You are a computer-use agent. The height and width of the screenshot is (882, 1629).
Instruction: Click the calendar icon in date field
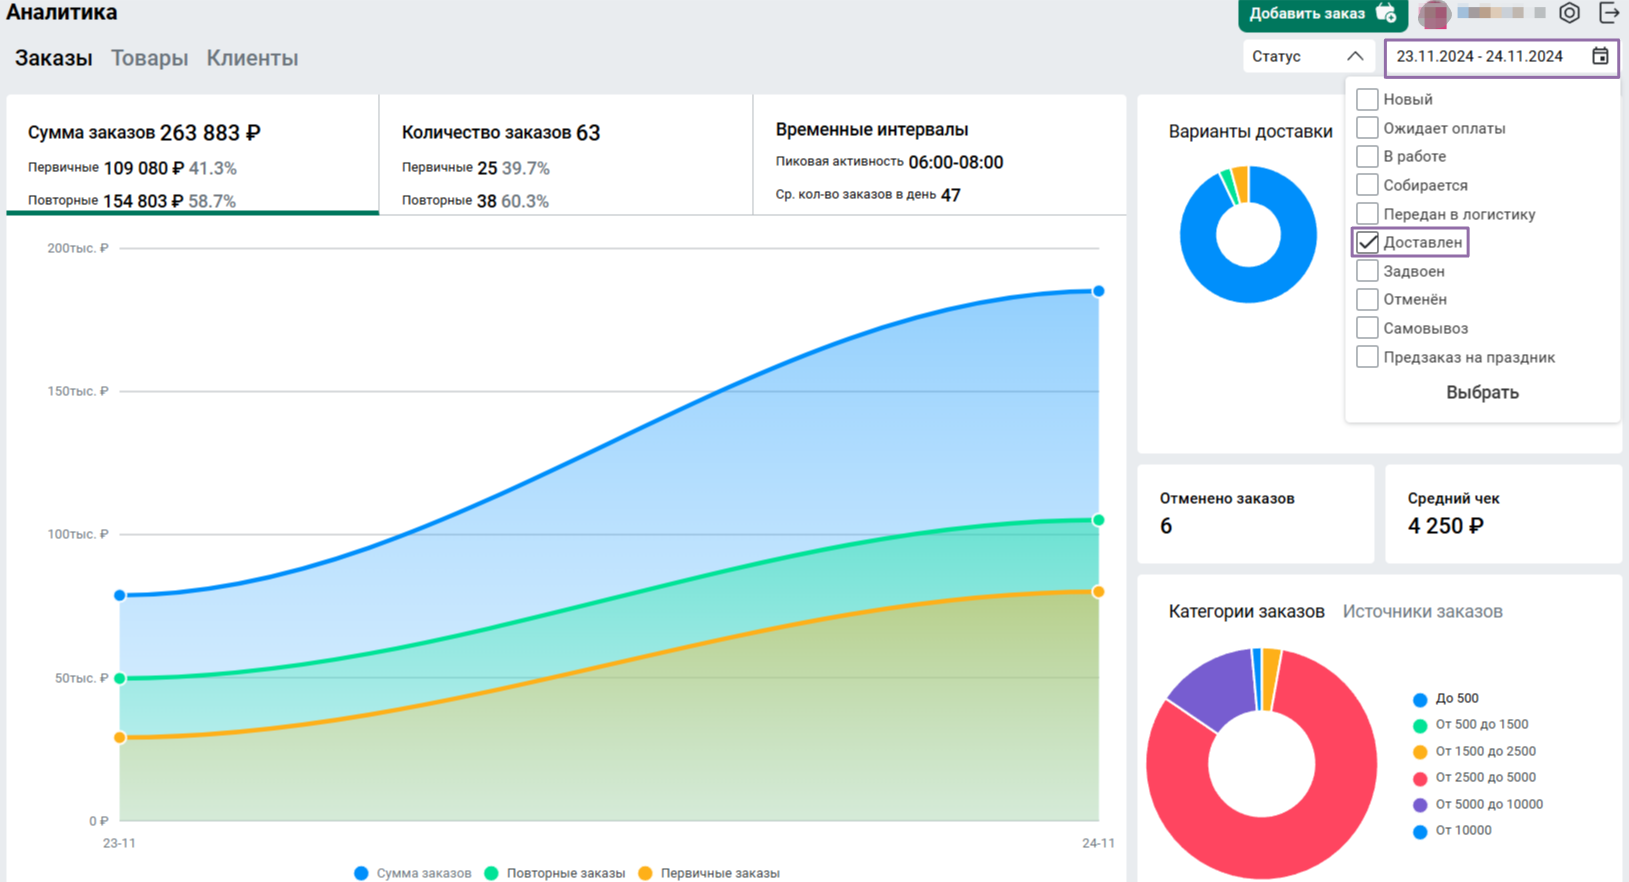point(1600,57)
